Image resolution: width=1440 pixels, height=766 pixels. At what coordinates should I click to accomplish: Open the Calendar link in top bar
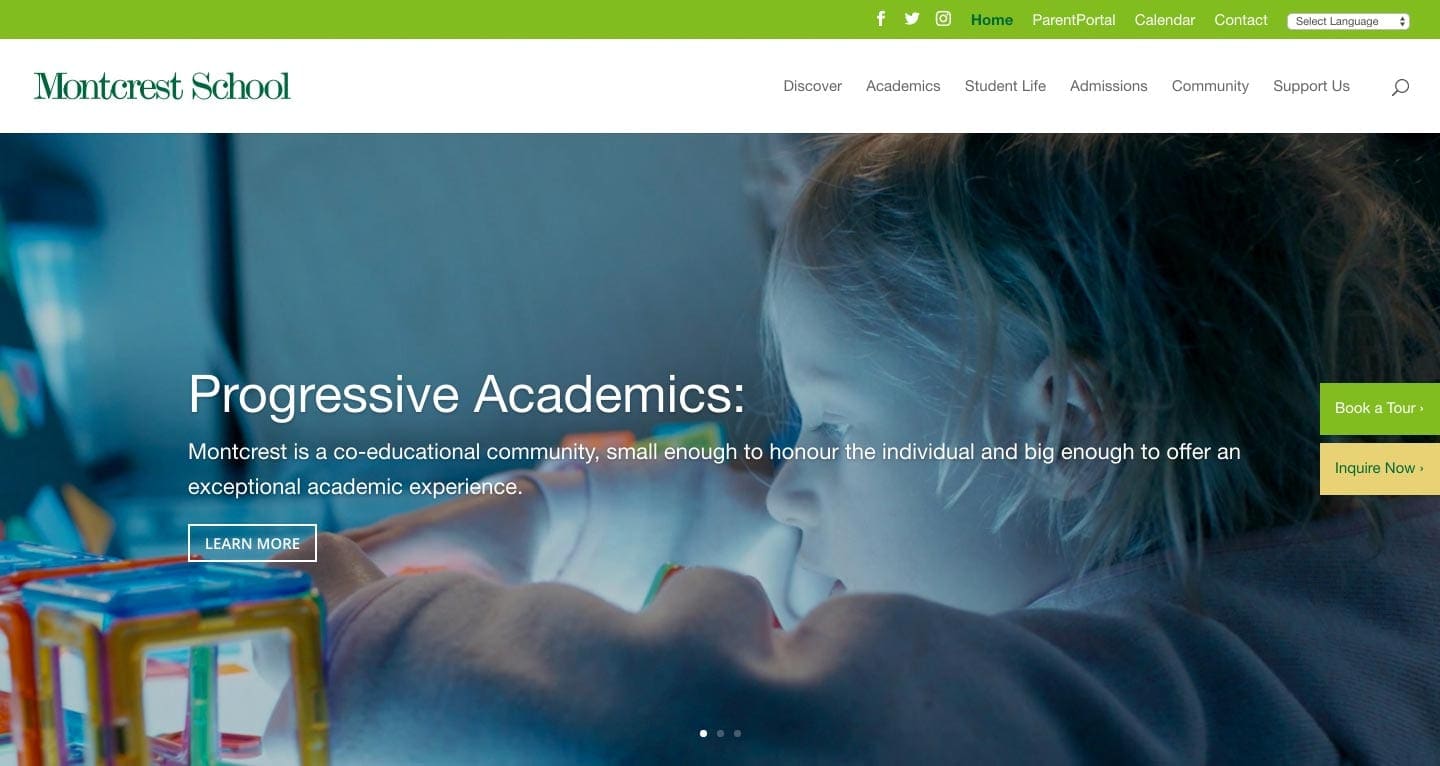(1164, 20)
